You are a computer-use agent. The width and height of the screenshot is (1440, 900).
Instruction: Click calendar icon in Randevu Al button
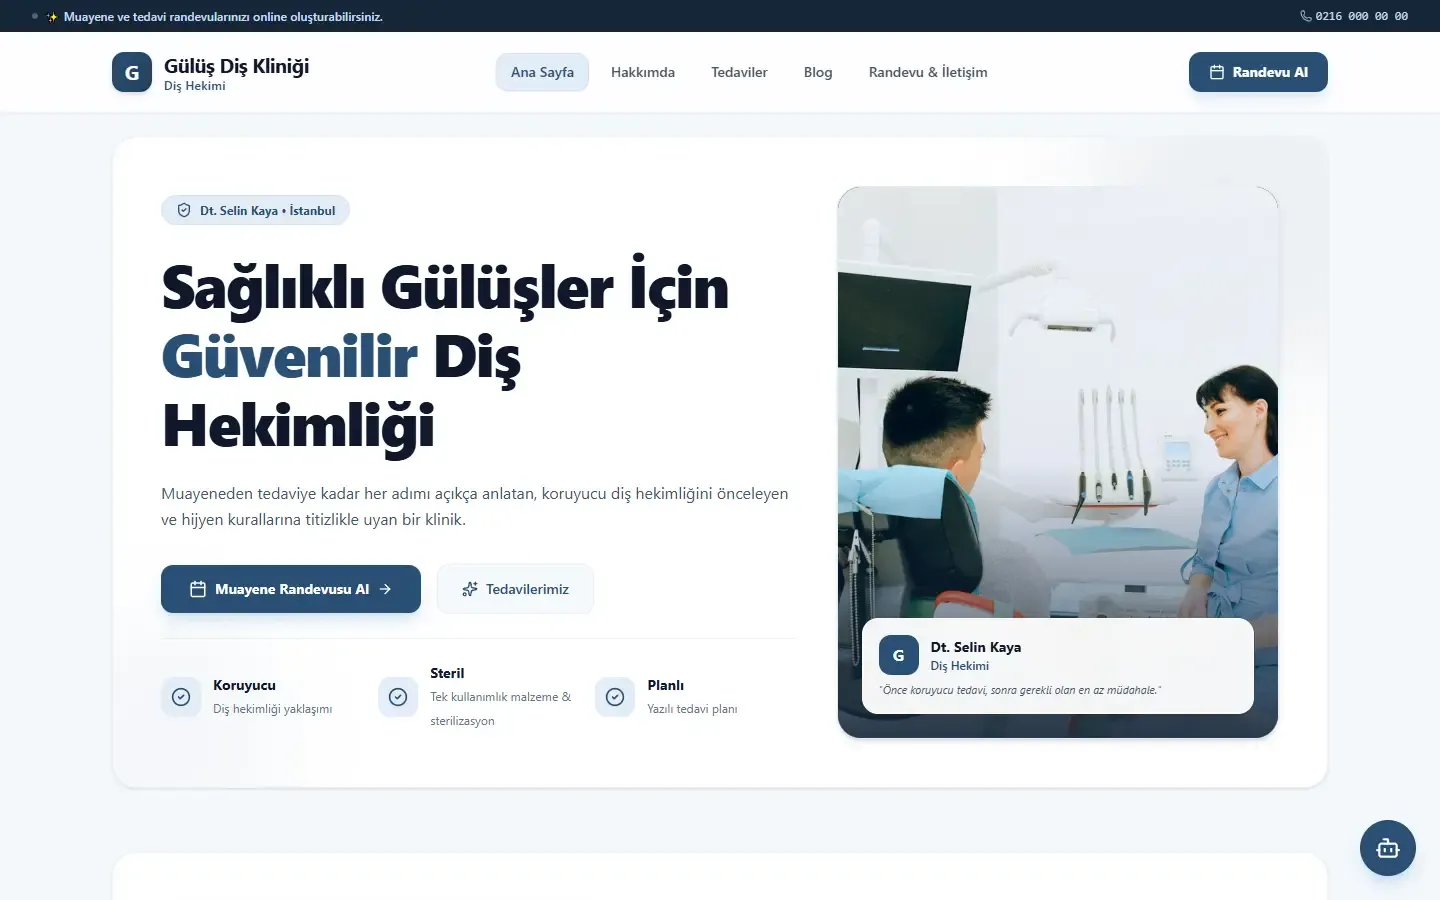pos(1217,72)
